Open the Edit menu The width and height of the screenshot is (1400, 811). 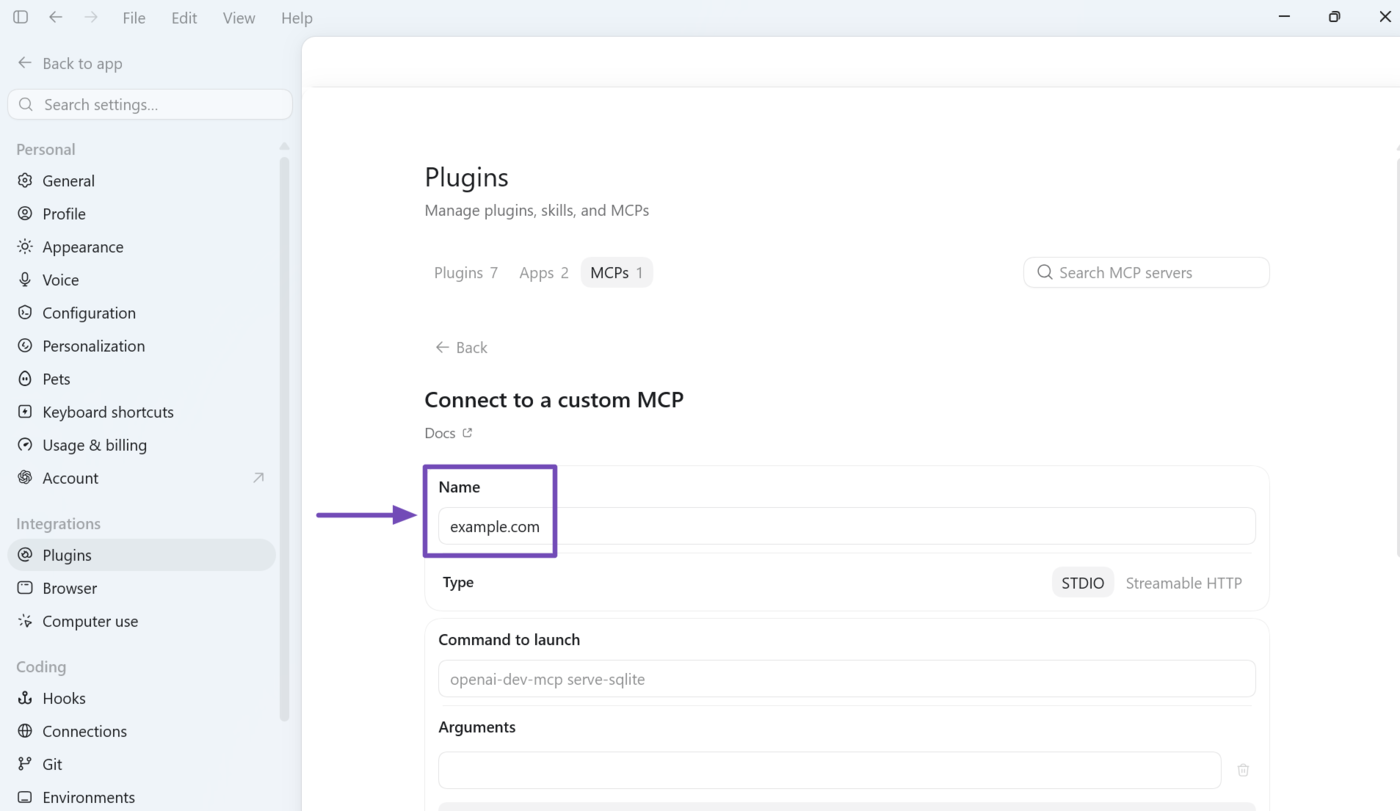[x=184, y=18]
